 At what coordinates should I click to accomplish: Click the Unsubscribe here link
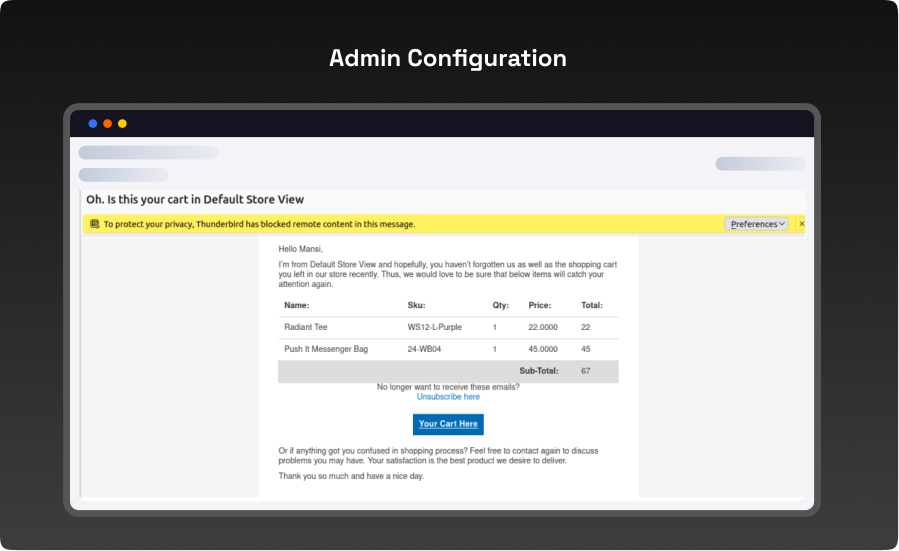point(448,397)
